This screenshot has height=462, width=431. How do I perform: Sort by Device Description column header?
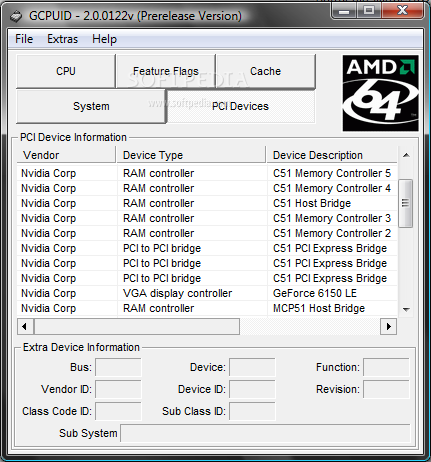[332, 155]
